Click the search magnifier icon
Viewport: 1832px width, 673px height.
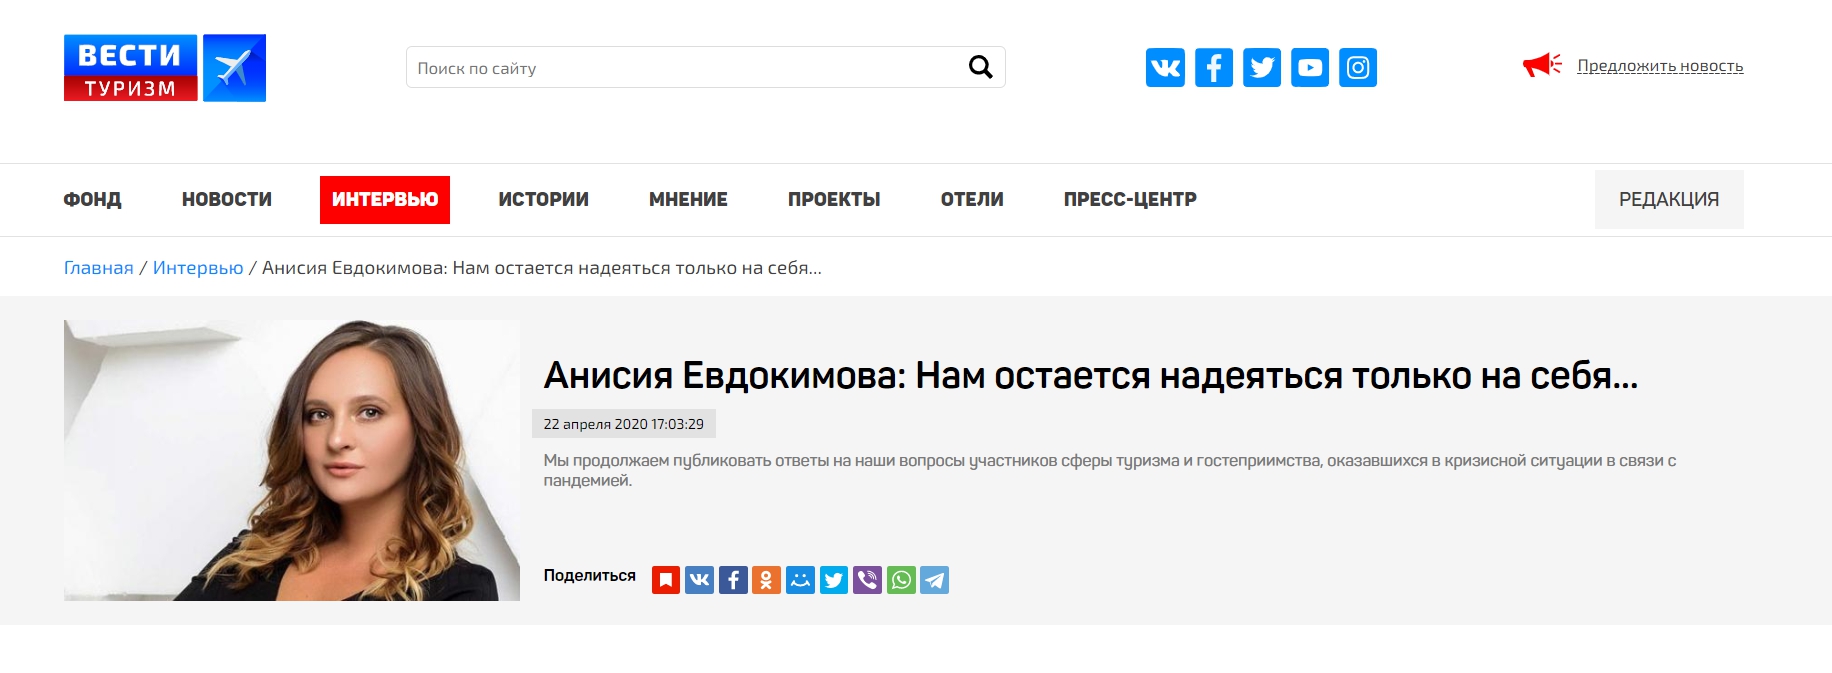980,67
